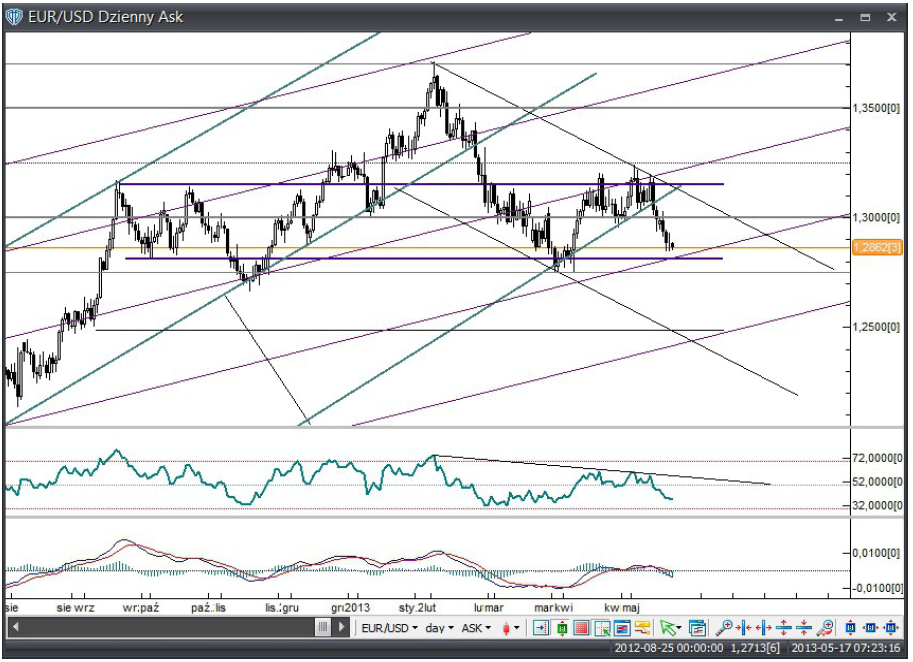Click the scrollbar right arrow button

(x=342, y=627)
